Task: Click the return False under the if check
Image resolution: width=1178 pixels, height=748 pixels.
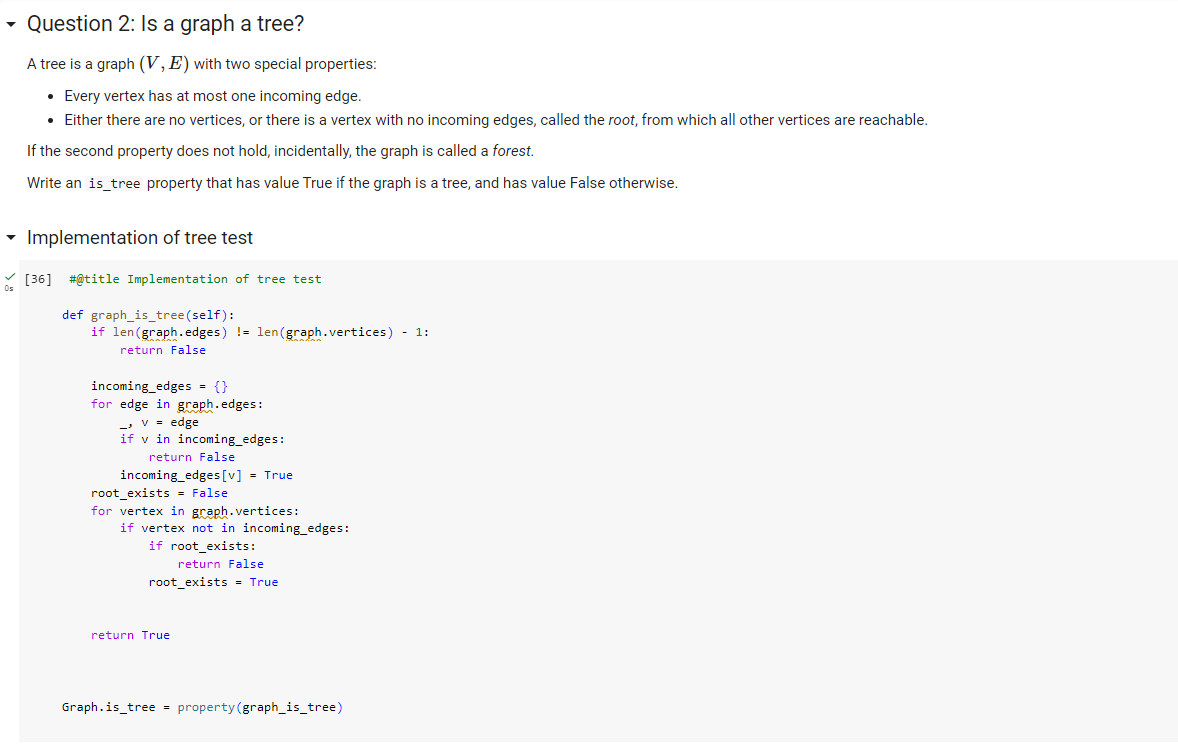Action: coord(193,456)
